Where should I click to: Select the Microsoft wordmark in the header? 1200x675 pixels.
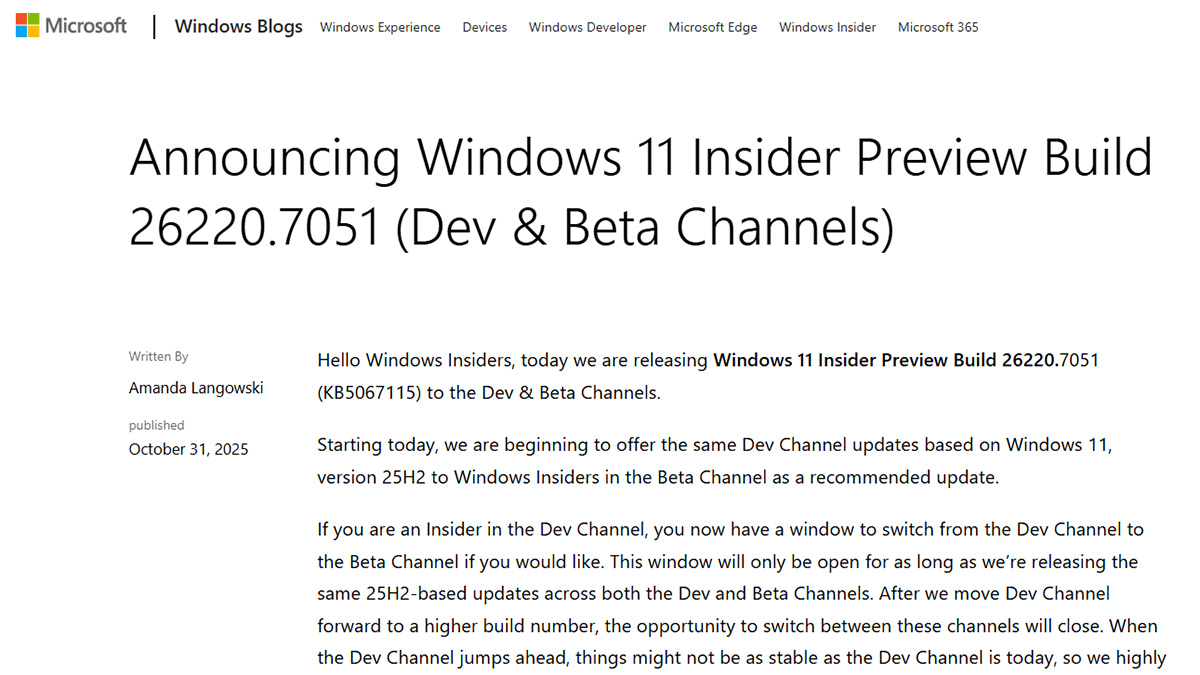click(84, 25)
